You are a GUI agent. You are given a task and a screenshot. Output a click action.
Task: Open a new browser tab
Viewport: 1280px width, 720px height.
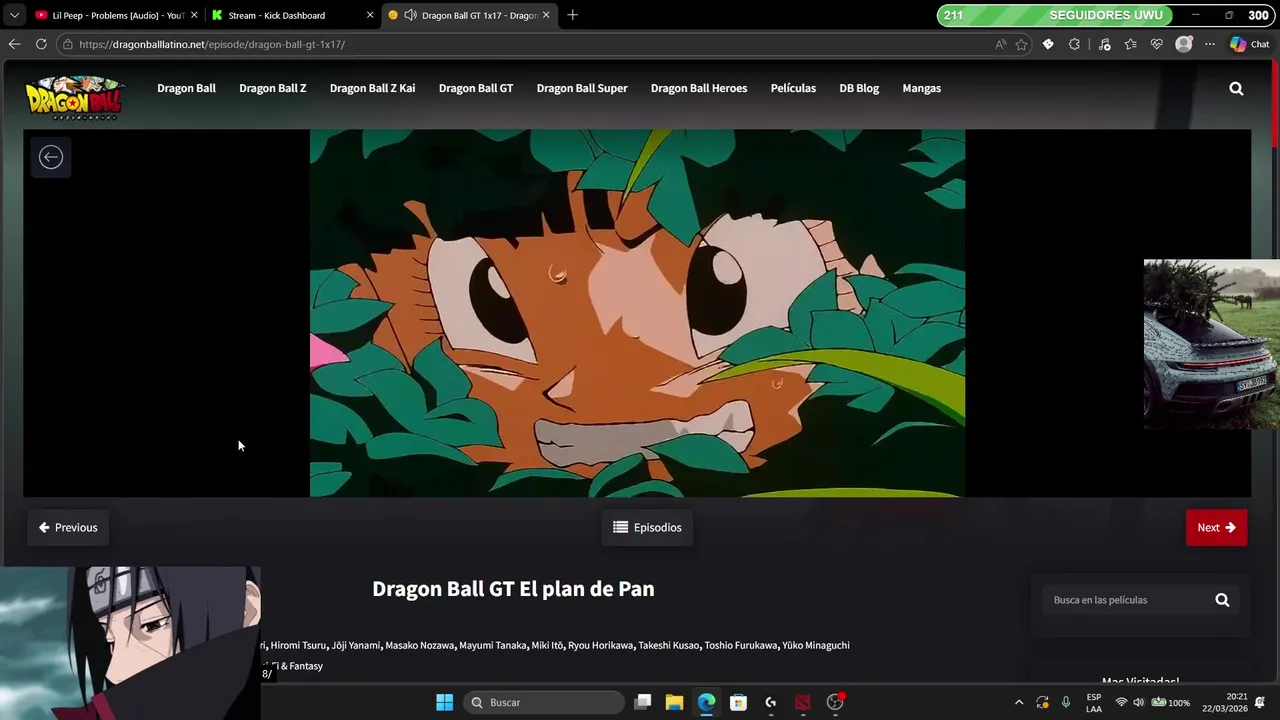572,15
